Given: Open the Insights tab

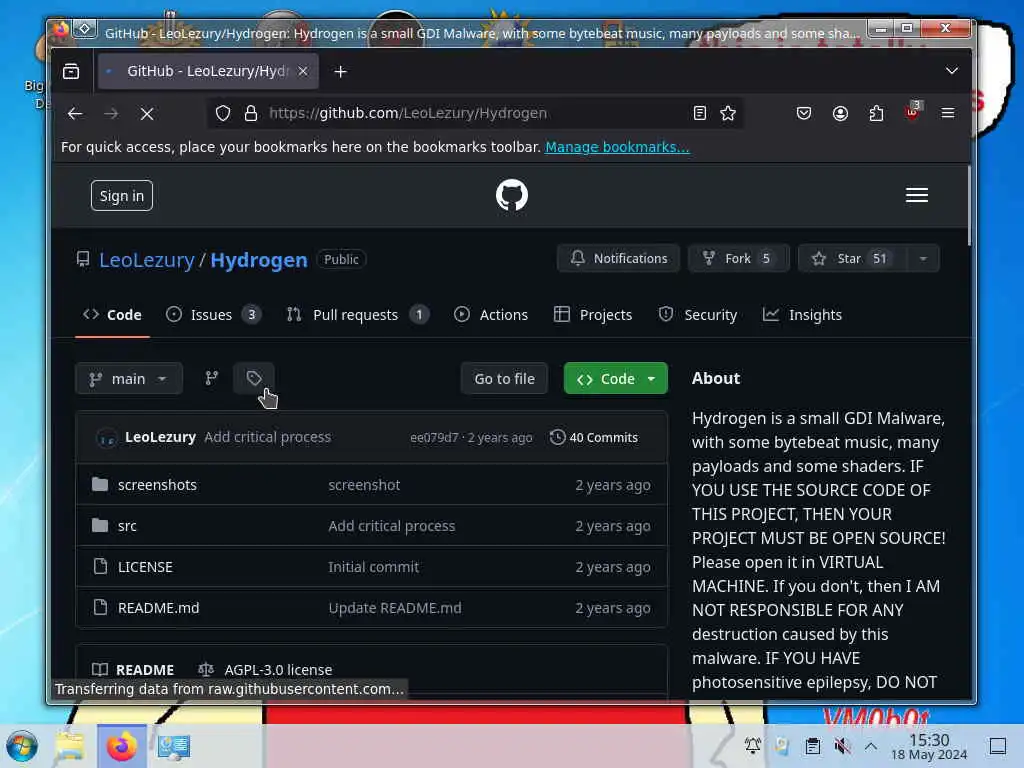Looking at the screenshot, I should 803,315.
